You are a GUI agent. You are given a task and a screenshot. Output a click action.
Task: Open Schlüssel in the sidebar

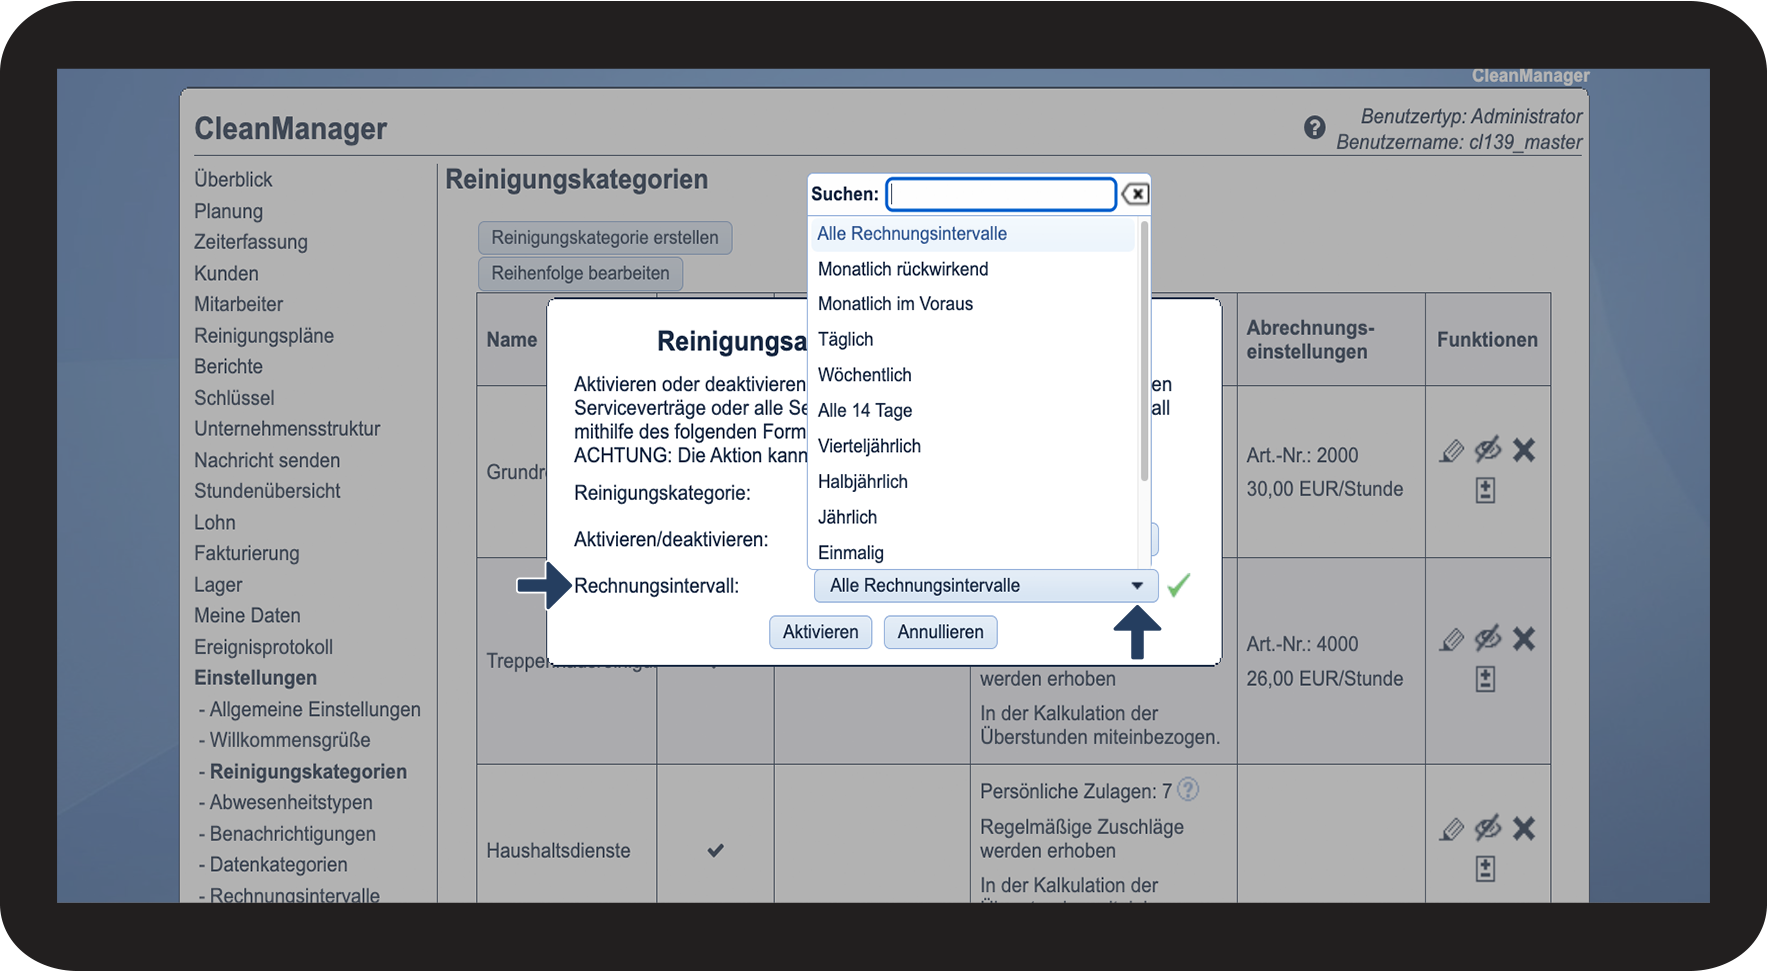pyautogui.click(x=234, y=398)
